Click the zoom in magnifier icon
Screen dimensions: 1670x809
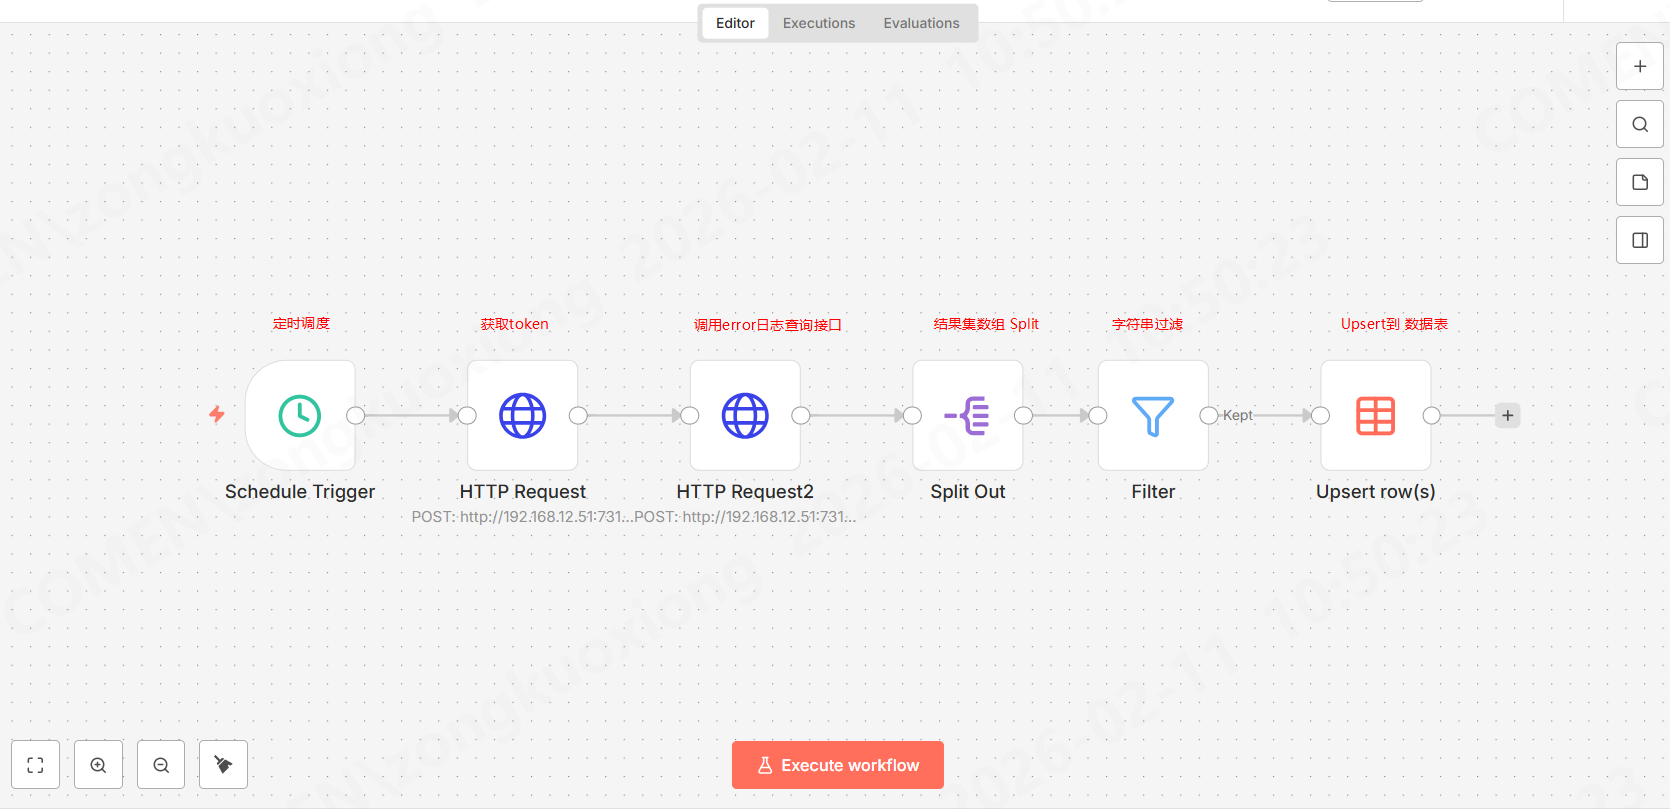coord(98,765)
